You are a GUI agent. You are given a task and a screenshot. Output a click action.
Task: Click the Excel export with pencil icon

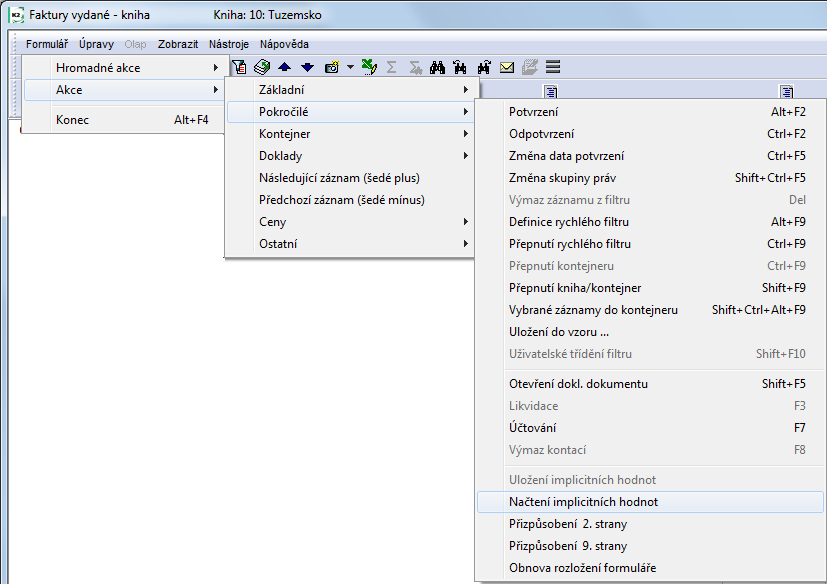[x=369, y=67]
